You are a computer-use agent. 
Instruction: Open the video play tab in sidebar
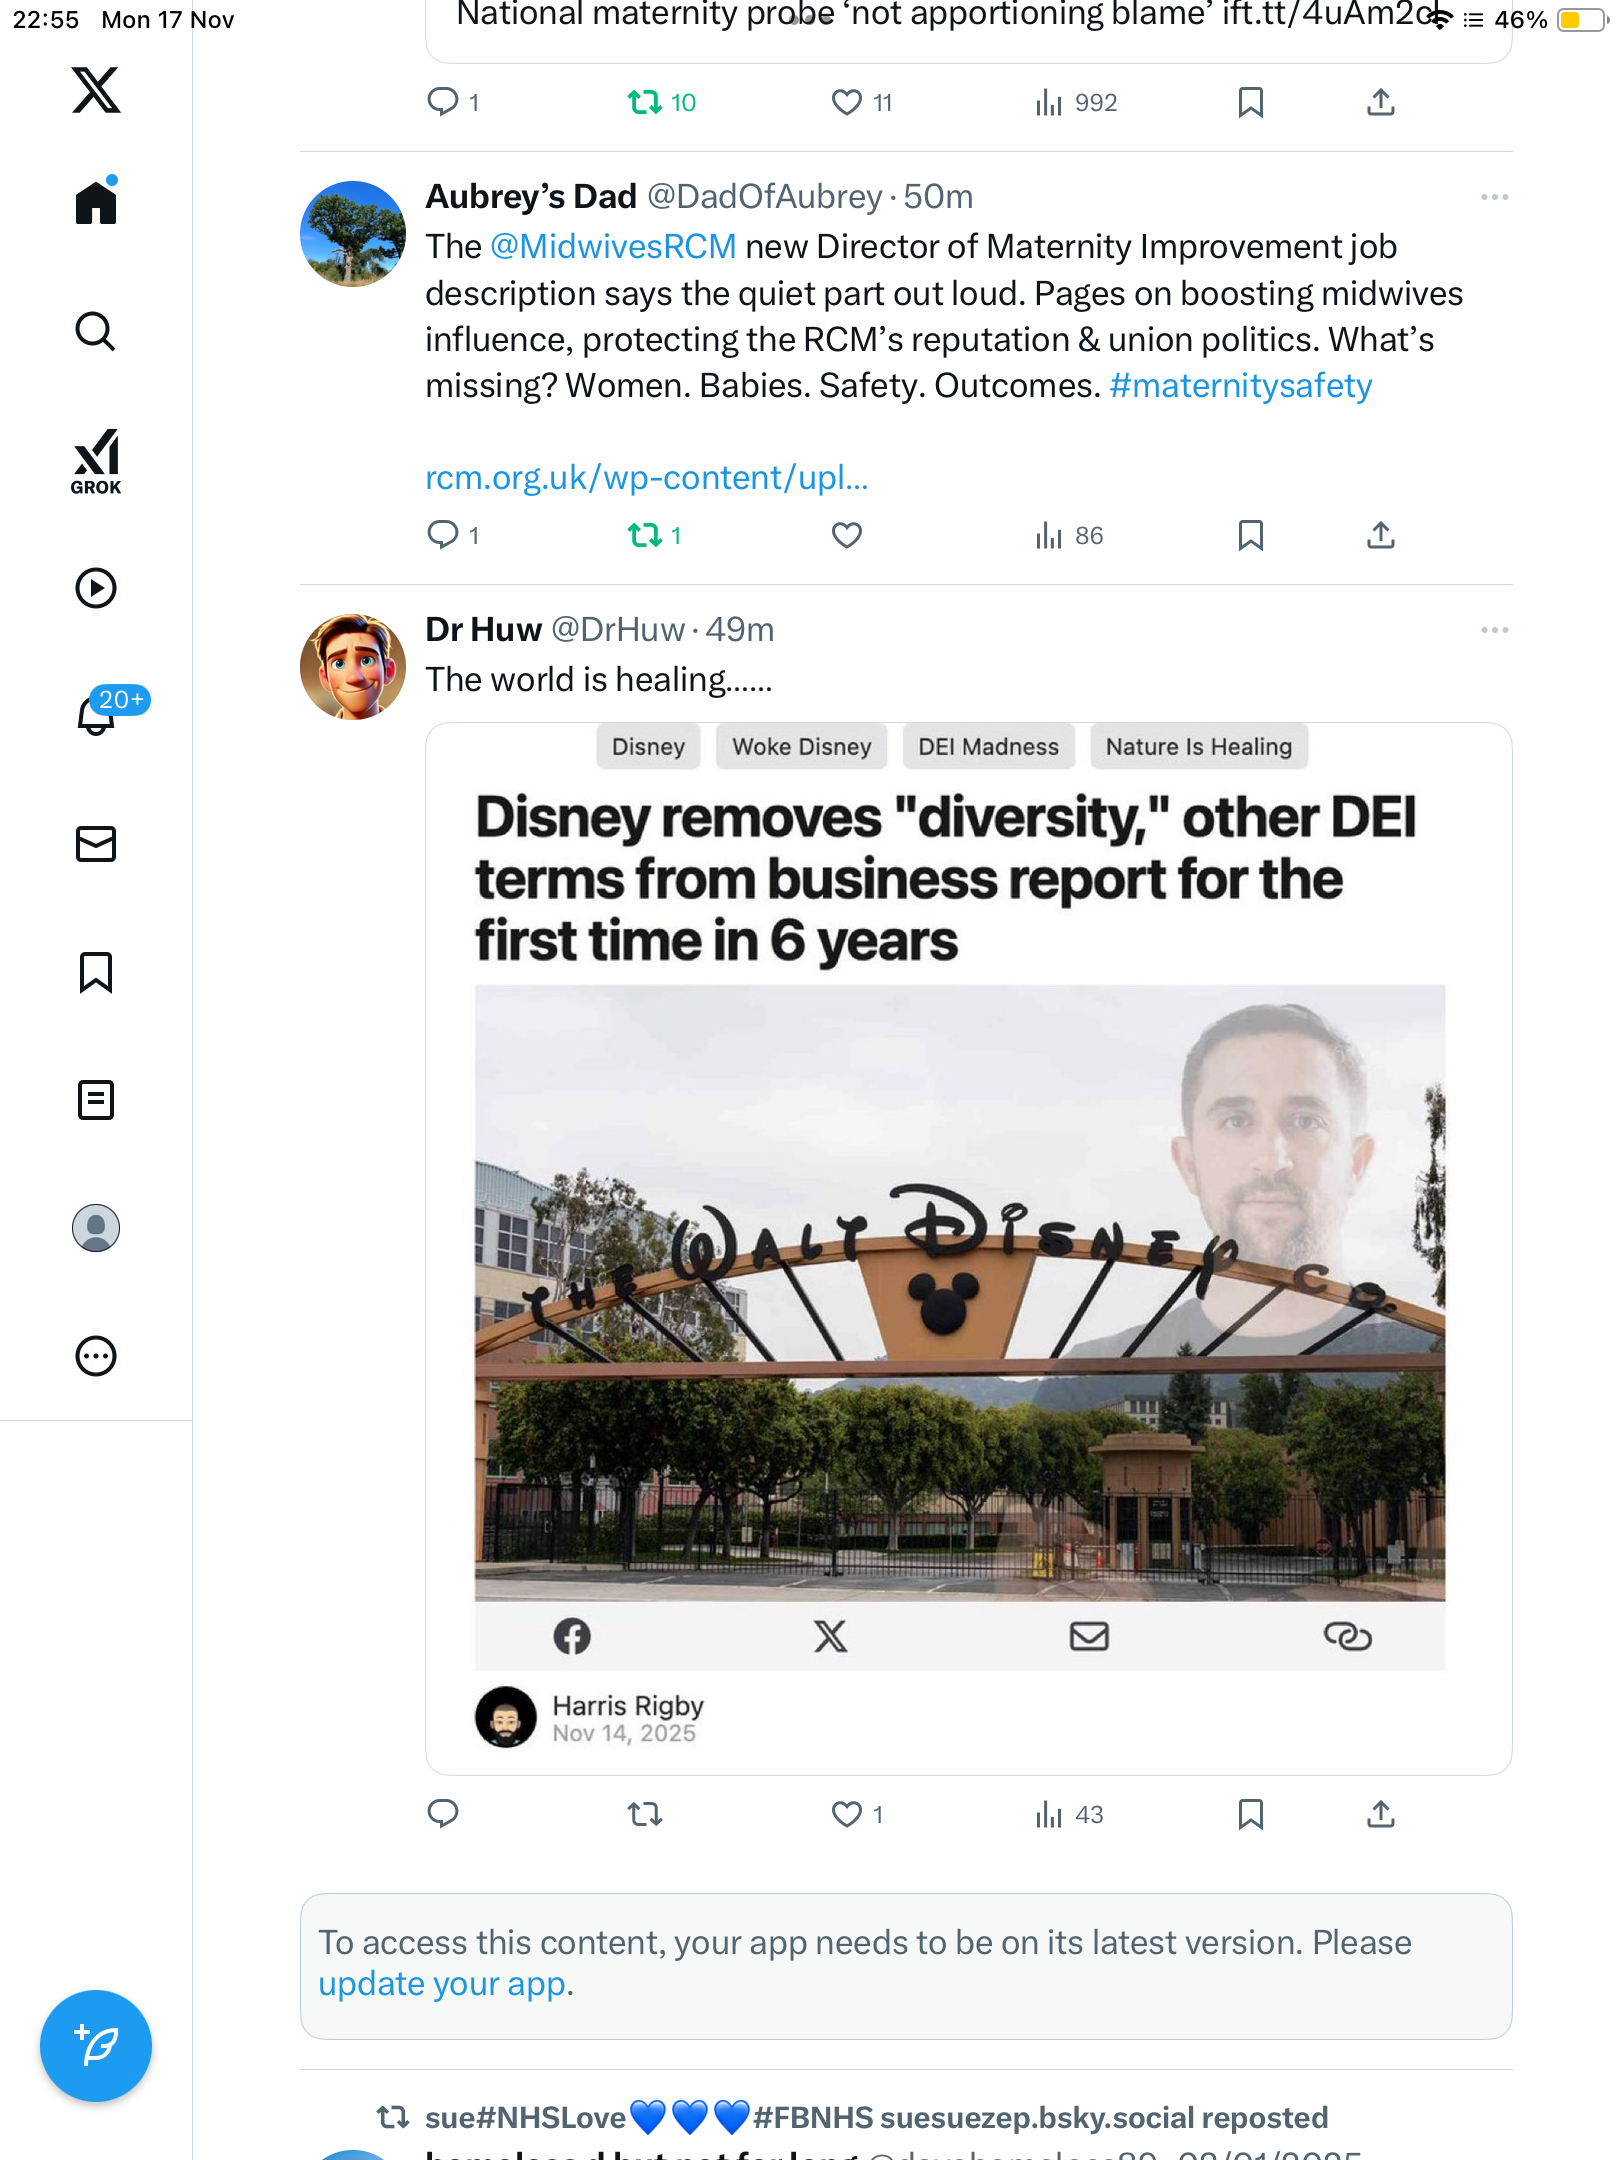pos(96,588)
